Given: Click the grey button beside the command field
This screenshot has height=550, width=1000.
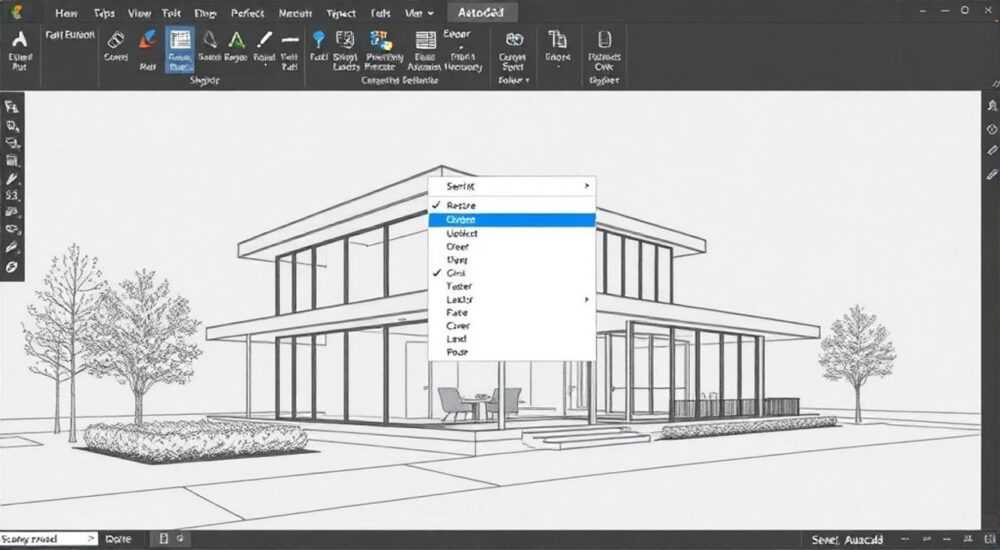Looking at the screenshot, I should 119,539.
